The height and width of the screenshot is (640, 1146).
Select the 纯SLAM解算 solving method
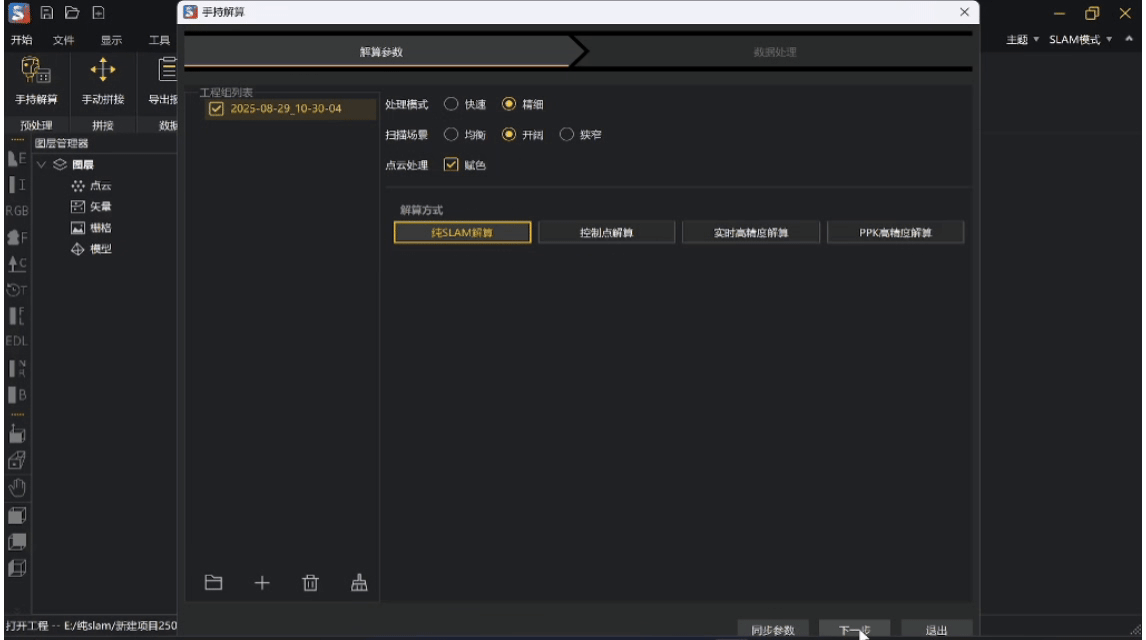462,231
